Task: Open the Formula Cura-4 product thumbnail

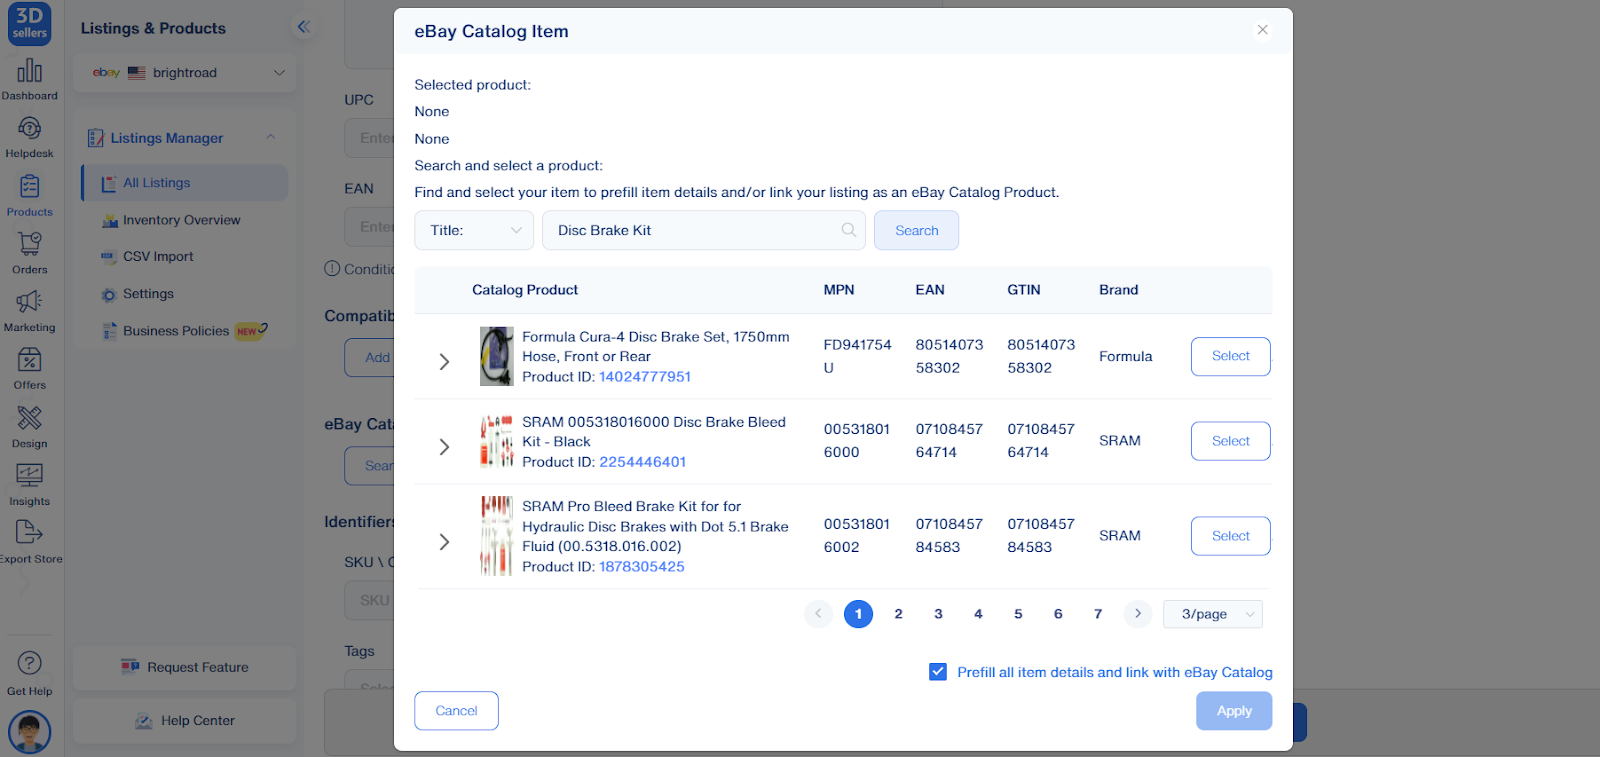Action: tap(496, 356)
